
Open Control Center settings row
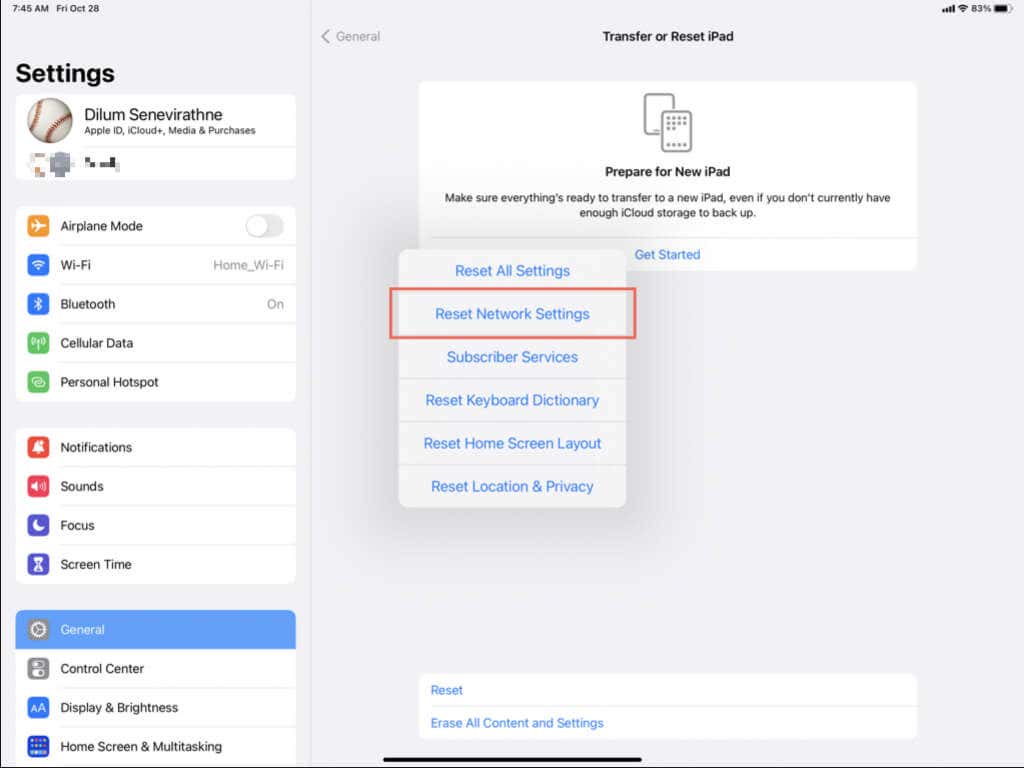click(155, 669)
